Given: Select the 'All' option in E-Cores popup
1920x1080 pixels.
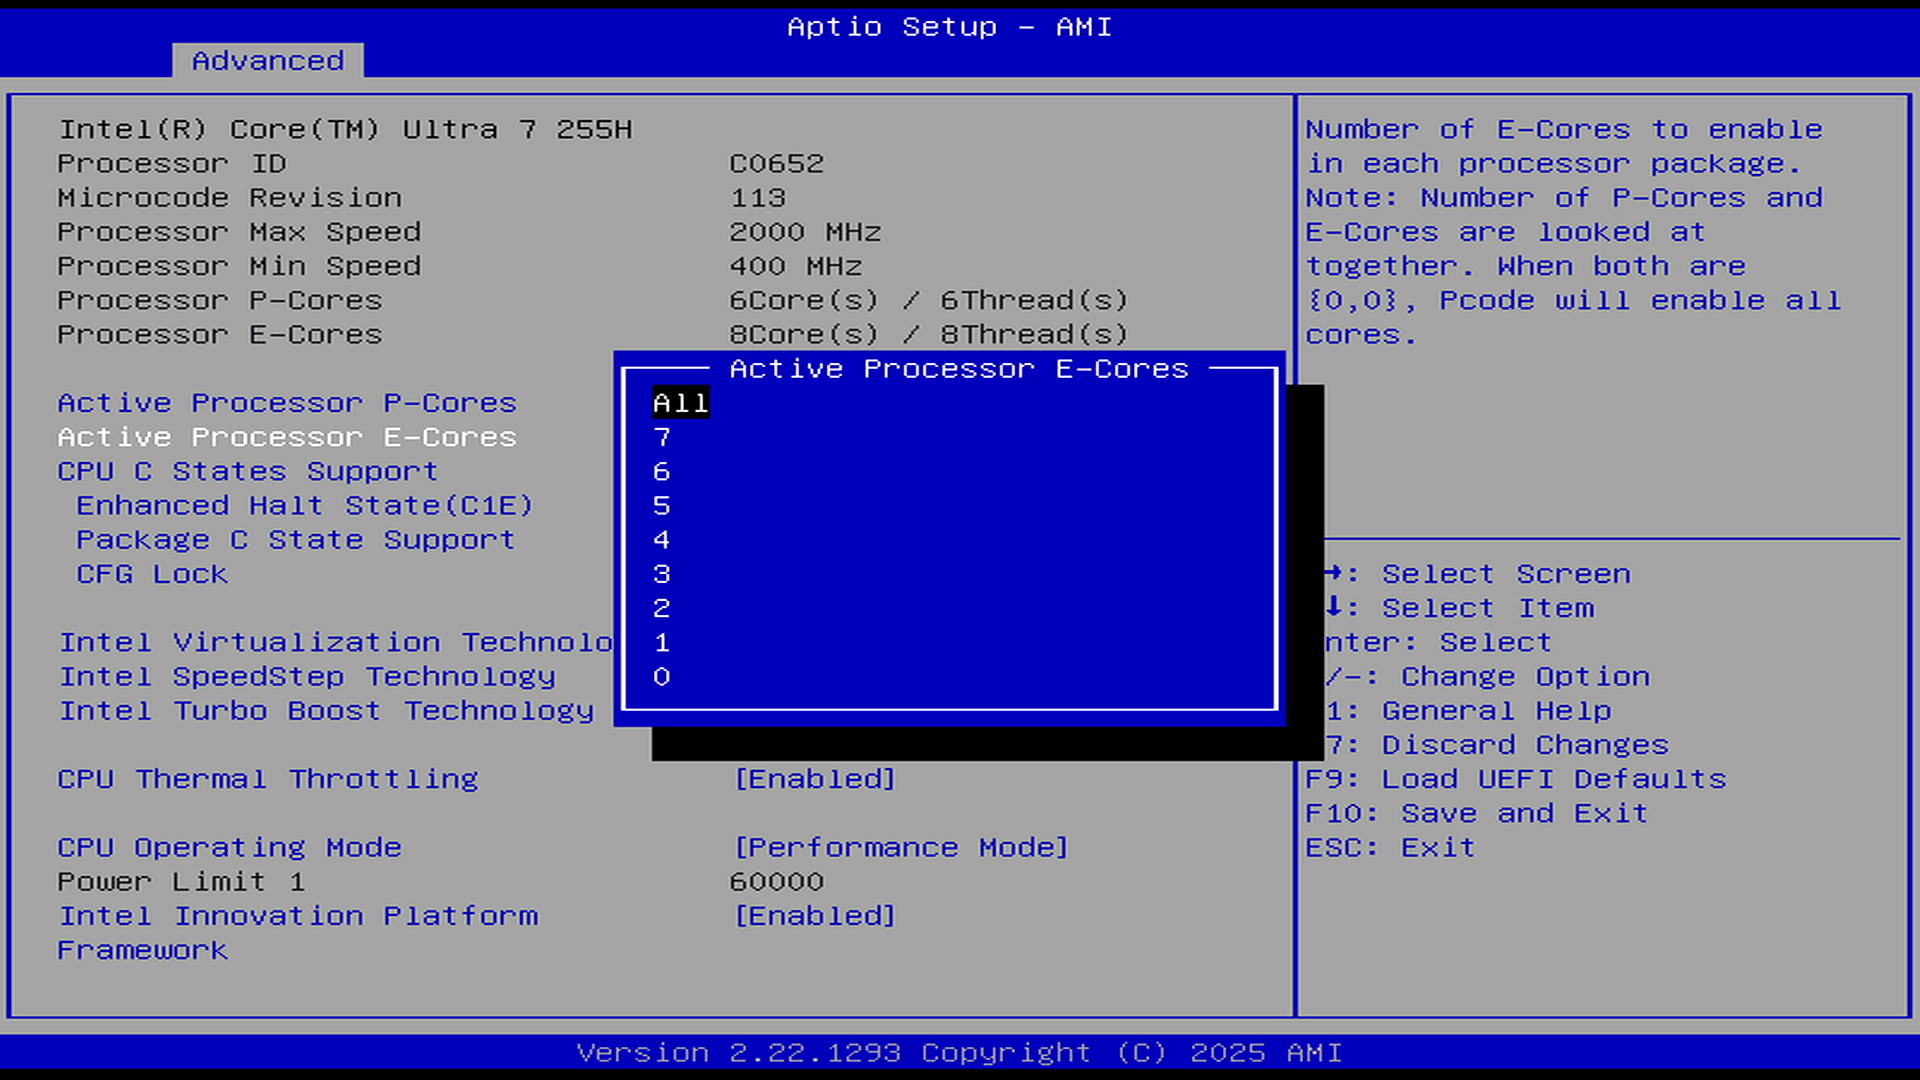Looking at the screenshot, I should click(680, 403).
